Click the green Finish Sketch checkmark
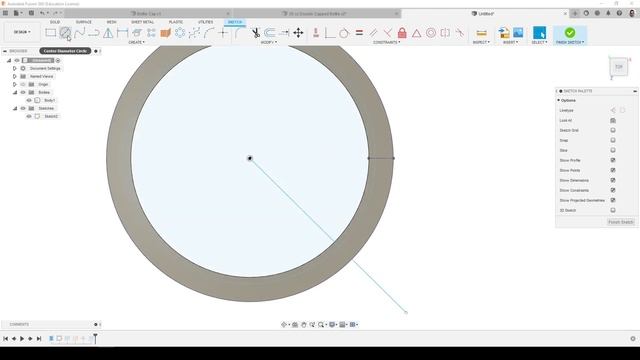The width and height of the screenshot is (640, 360). click(x=570, y=32)
